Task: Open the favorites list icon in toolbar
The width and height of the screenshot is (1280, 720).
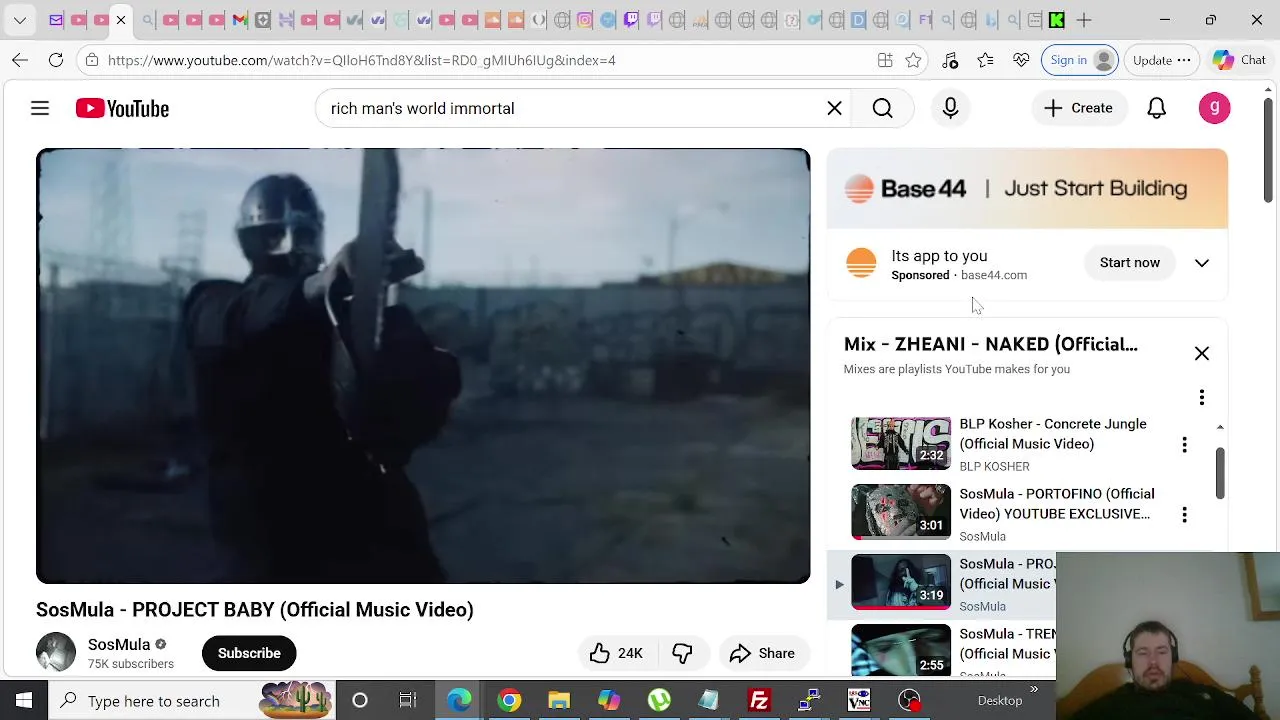Action: 985,60
